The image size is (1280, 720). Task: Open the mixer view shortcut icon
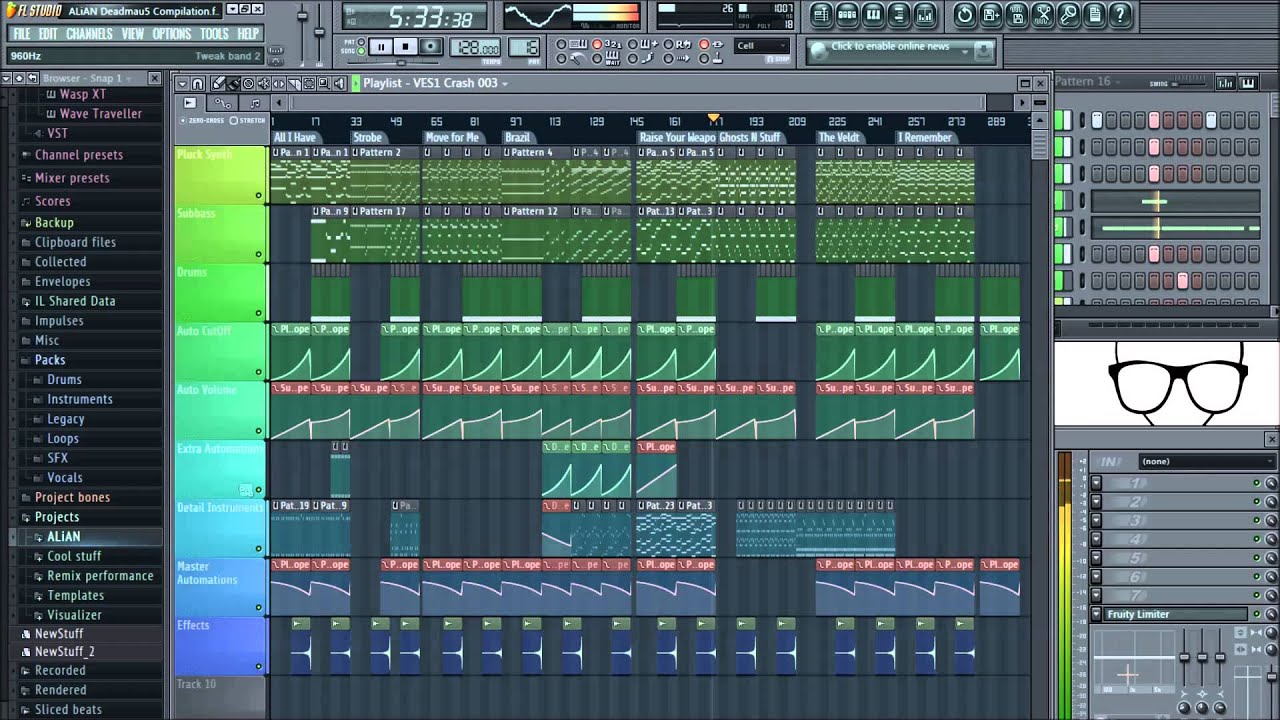point(924,14)
